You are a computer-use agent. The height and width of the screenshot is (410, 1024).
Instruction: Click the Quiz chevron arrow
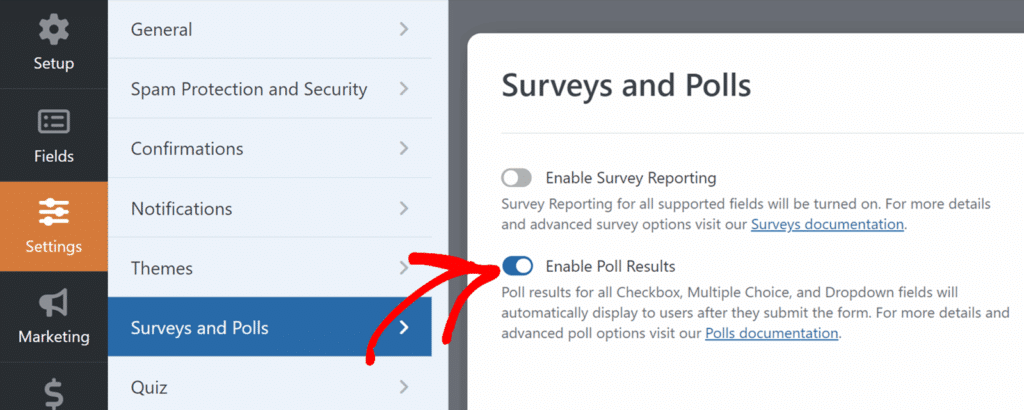coord(404,387)
